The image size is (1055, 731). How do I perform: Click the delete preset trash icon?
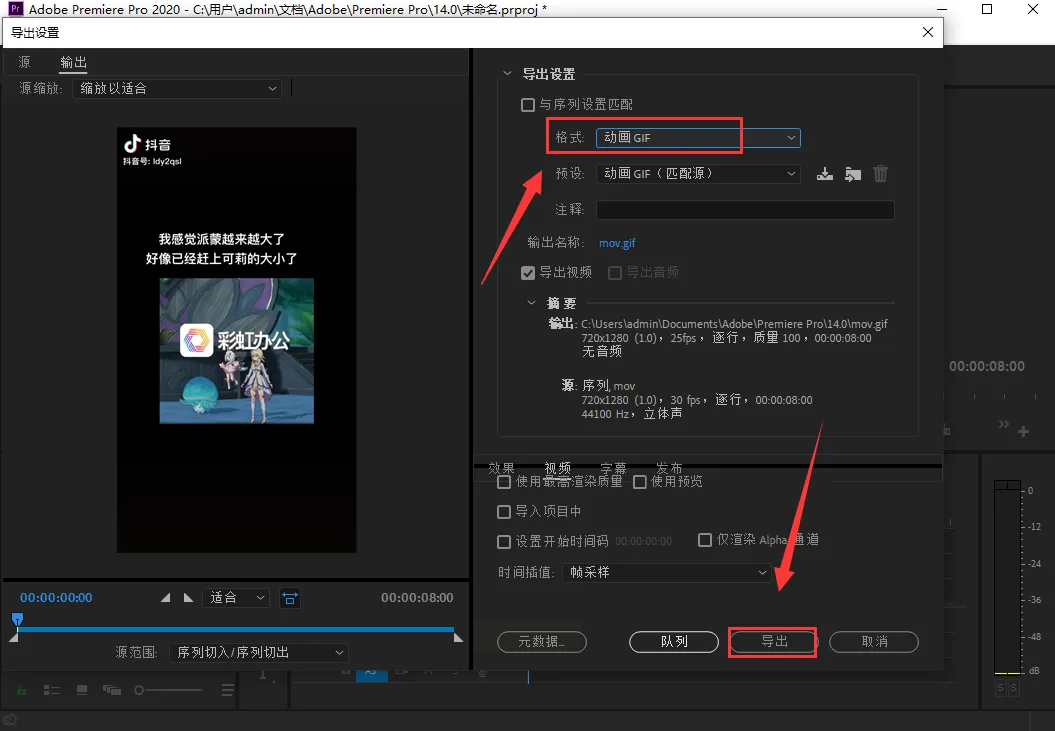pos(880,174)
